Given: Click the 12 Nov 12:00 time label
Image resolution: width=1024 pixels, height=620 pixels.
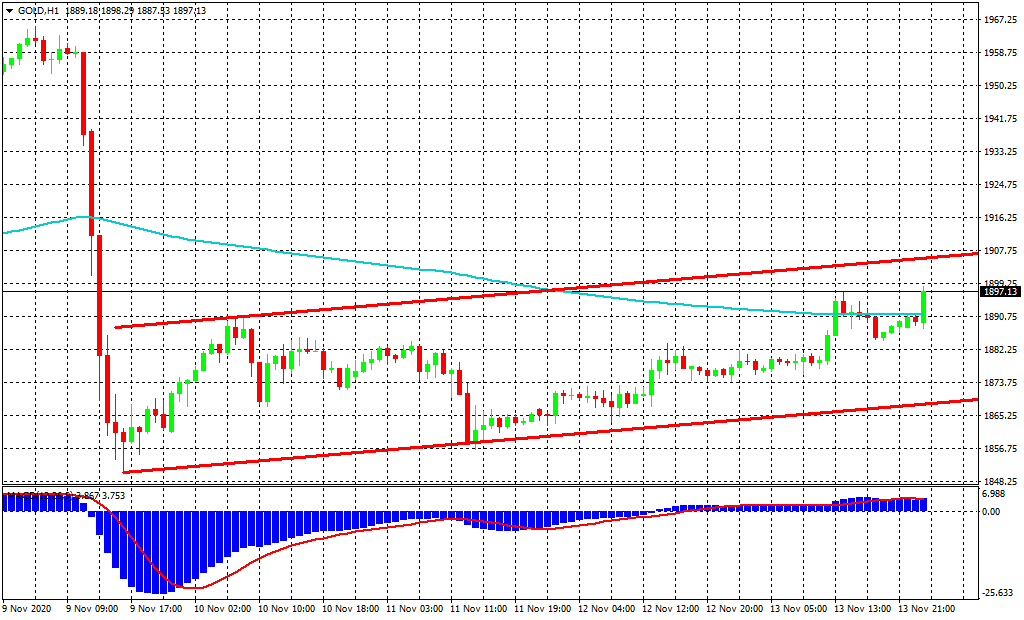Looking at the screenshot, I should [668, 607].
